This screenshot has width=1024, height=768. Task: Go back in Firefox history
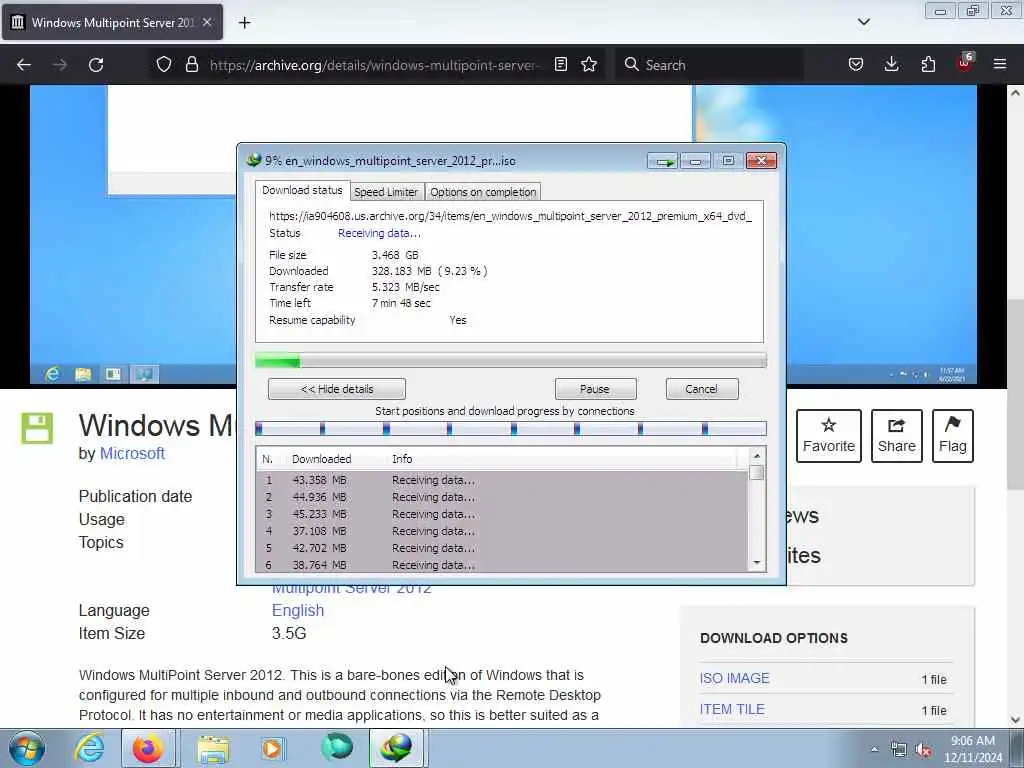(x=24, y=65)
